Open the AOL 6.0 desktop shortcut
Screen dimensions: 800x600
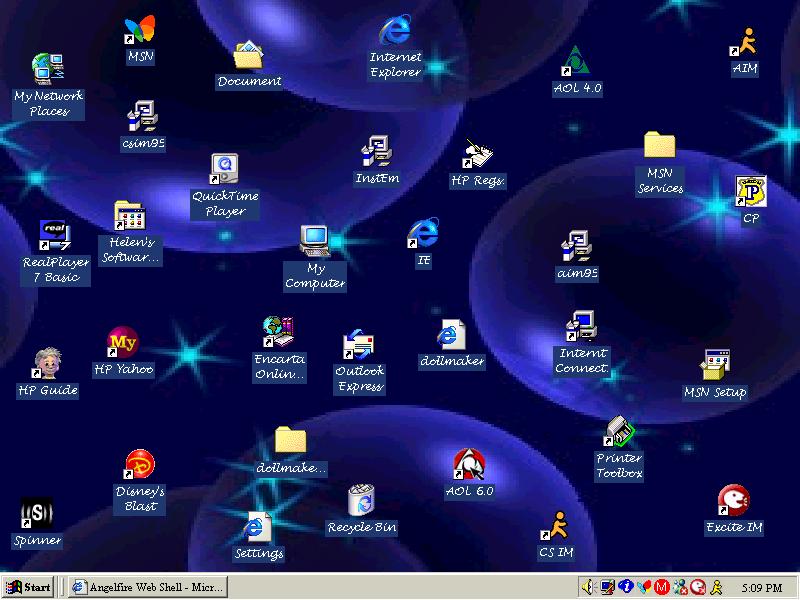click(469, 465)
